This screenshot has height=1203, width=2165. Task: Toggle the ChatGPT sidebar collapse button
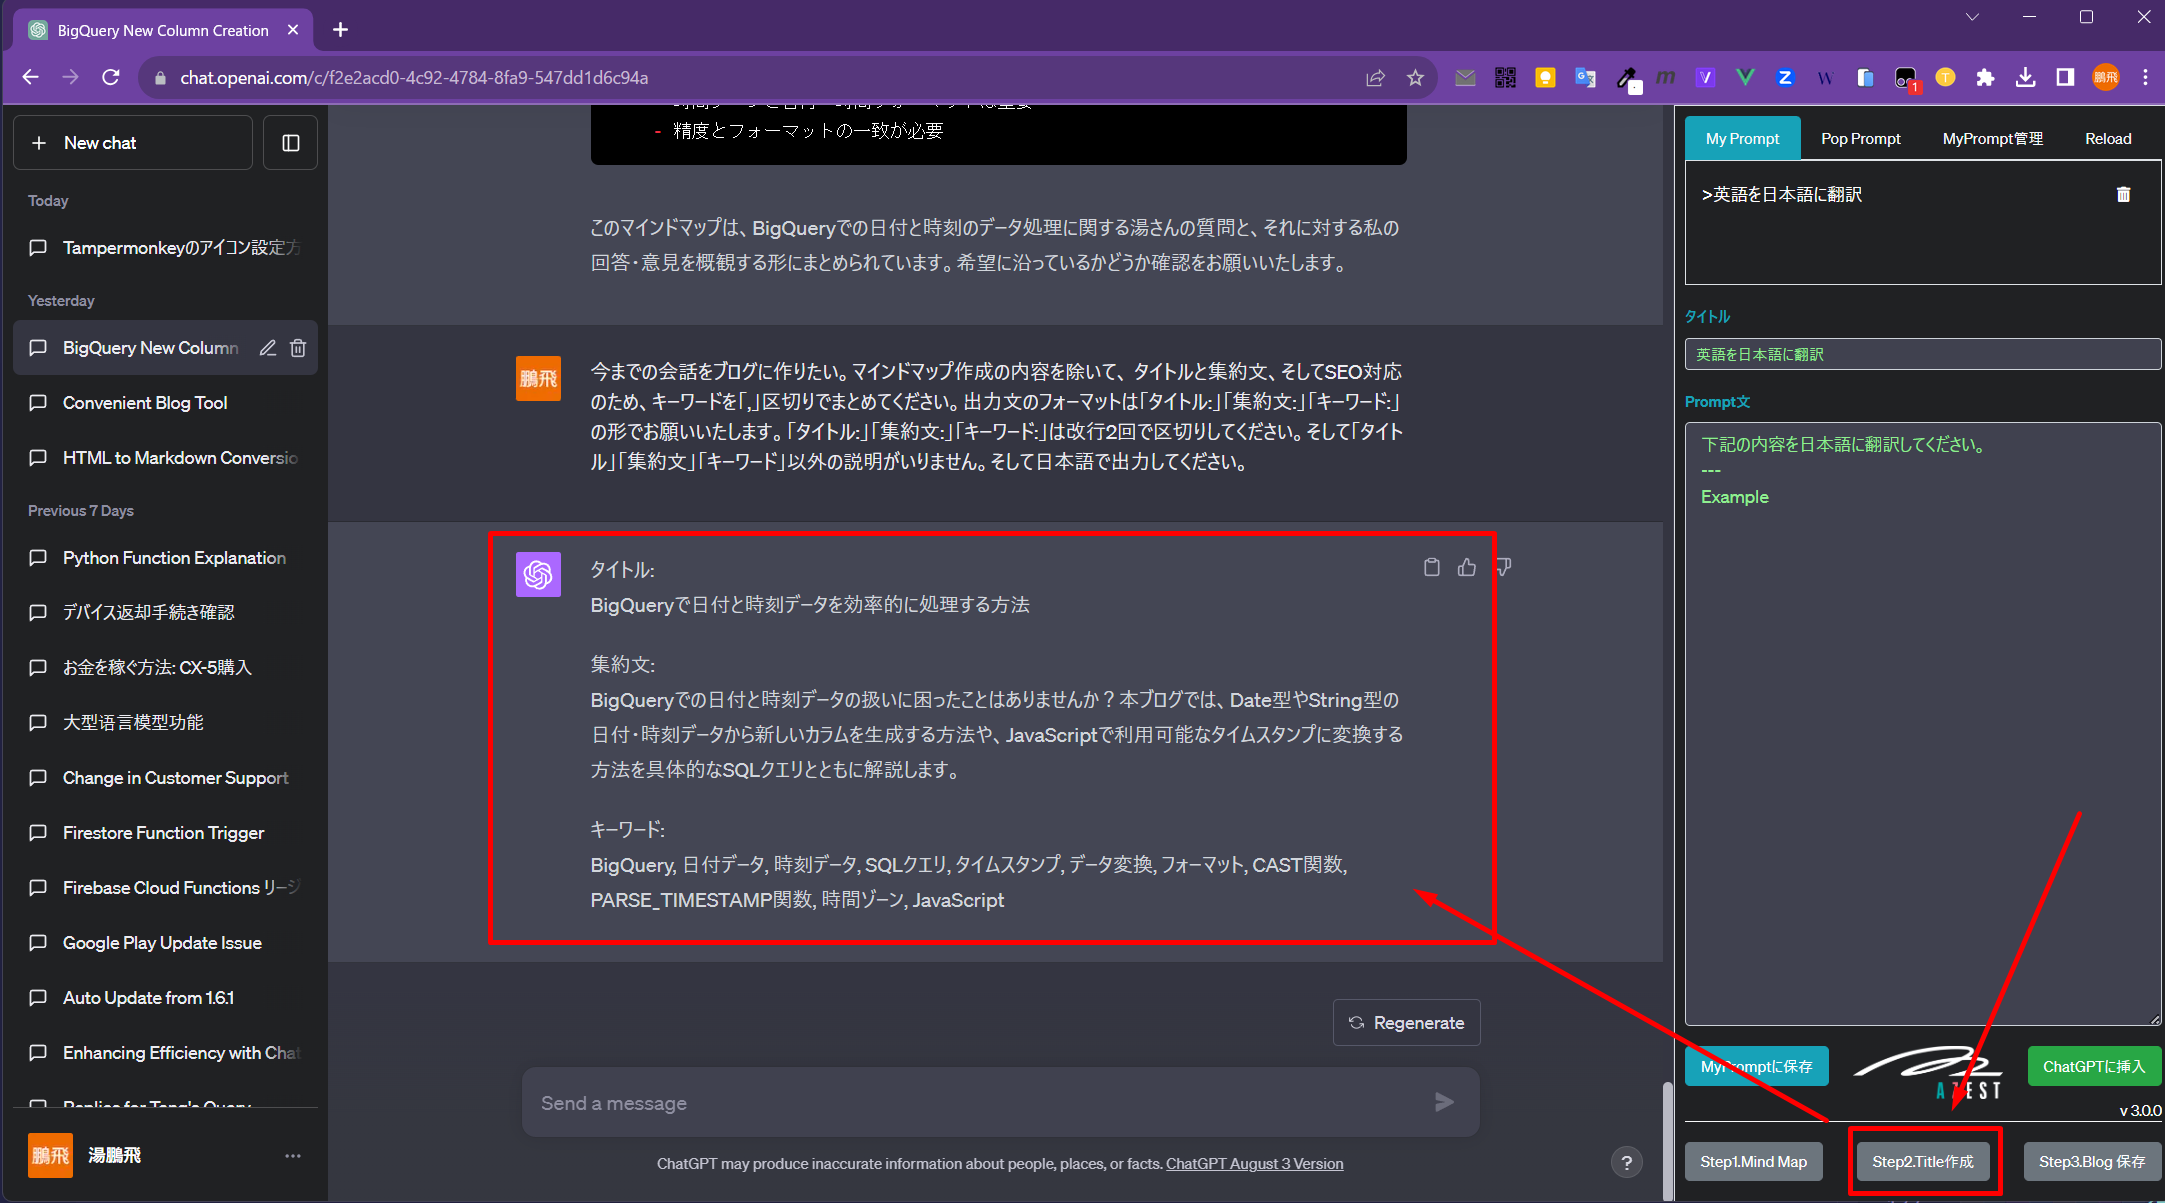point(291,143)
